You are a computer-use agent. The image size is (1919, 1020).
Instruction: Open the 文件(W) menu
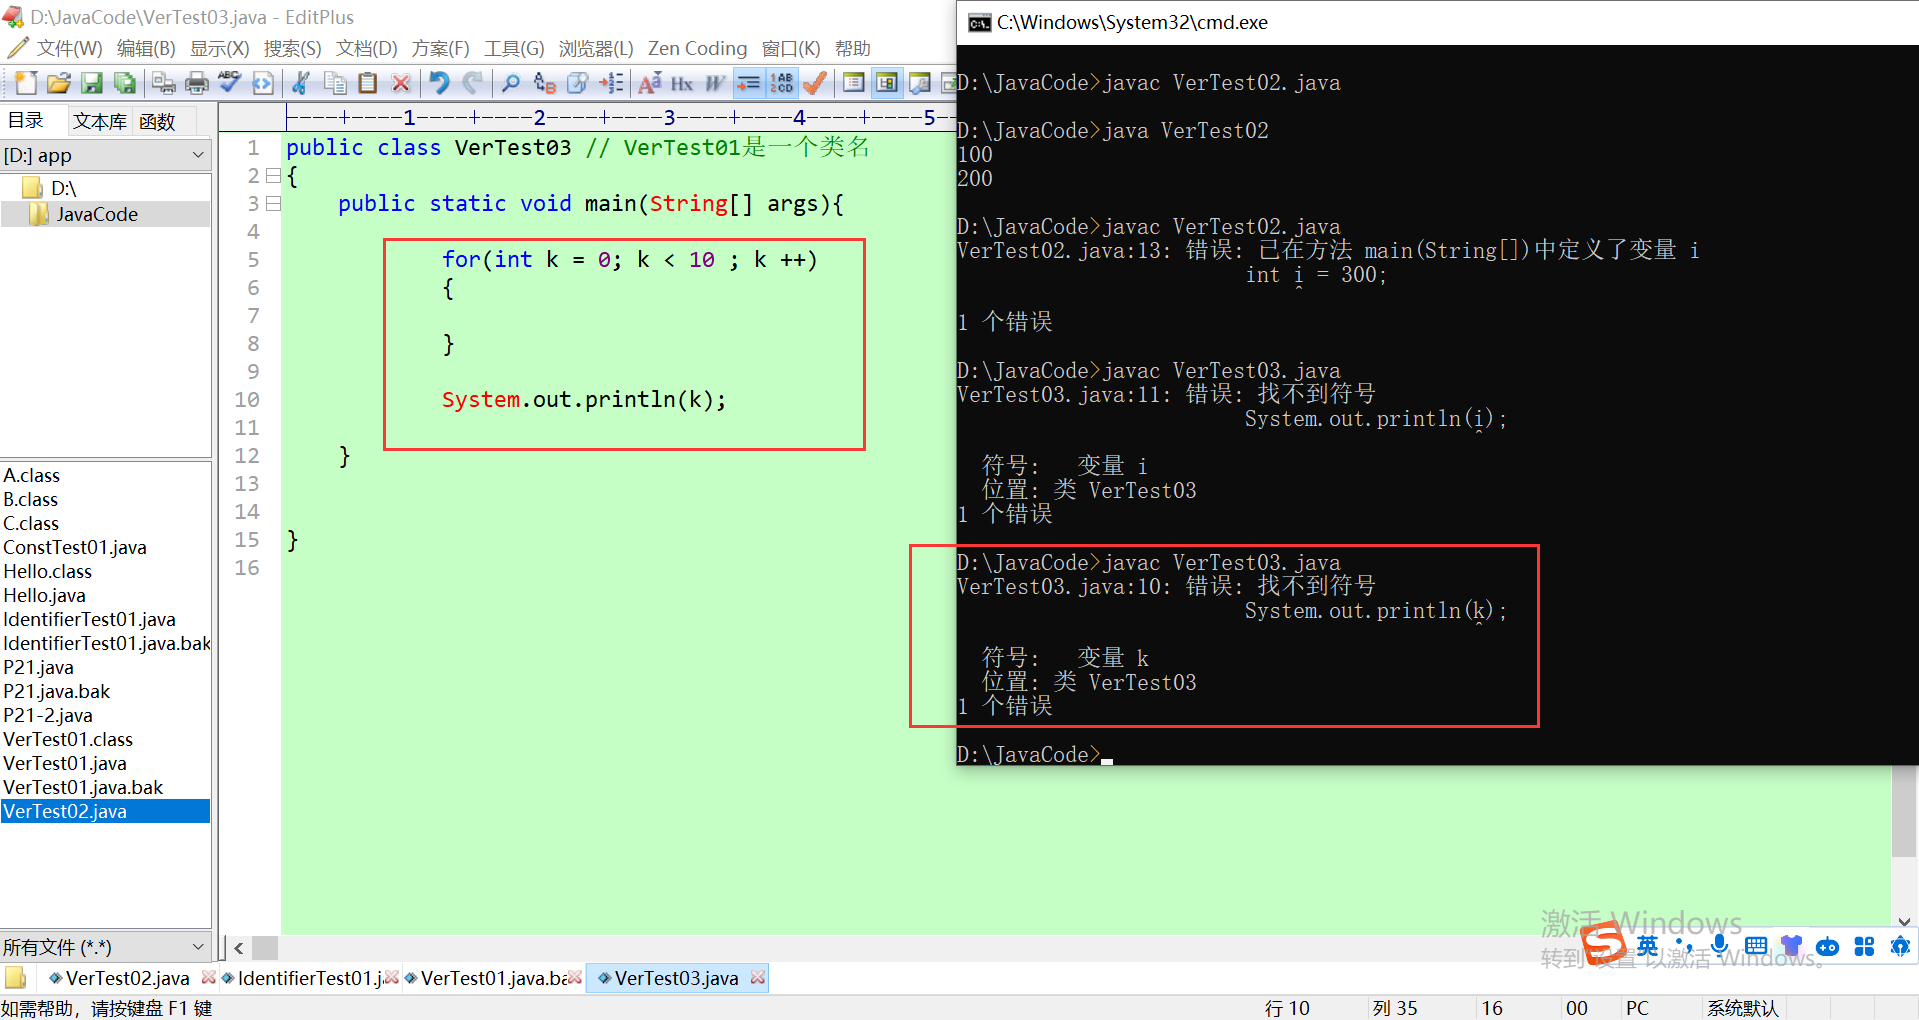click(69, 48)
